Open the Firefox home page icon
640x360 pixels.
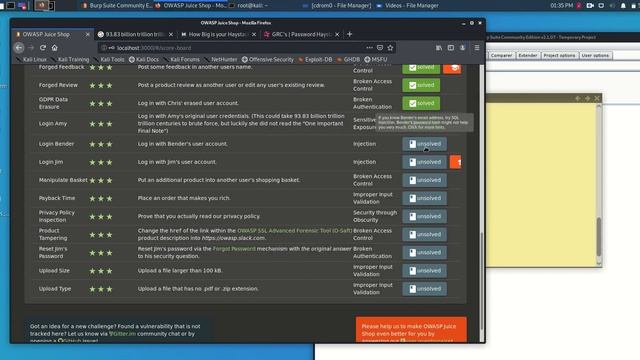point(54,48)
